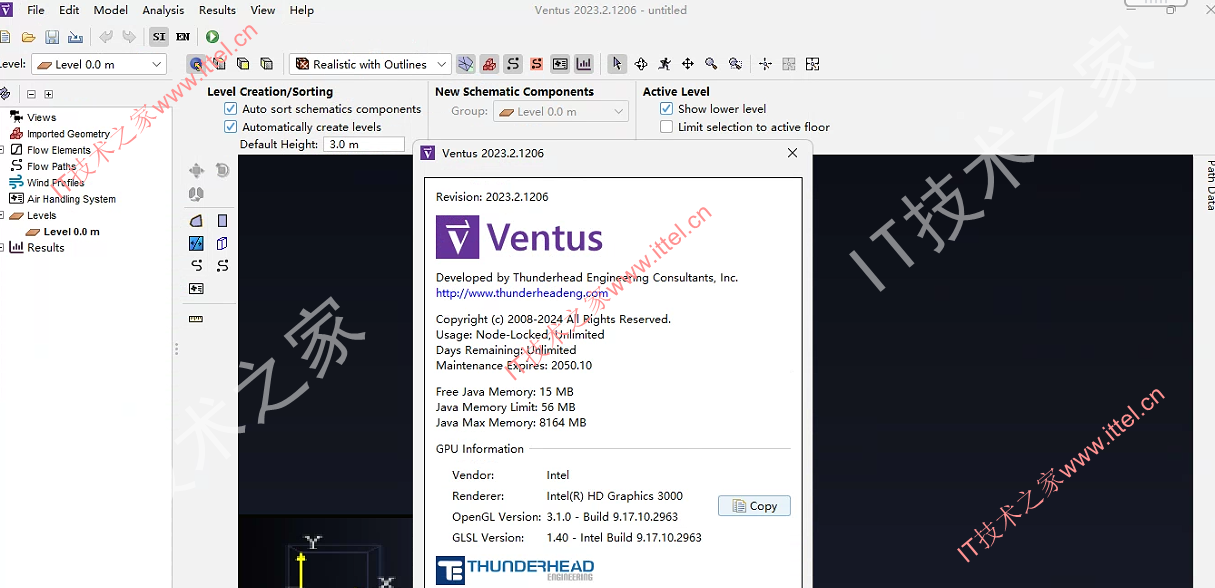The height and width of the screenshot is (588, 1215).
Task: Click 'Maintenance Expires: 2050.10' text
Action: tap(514, 365)
